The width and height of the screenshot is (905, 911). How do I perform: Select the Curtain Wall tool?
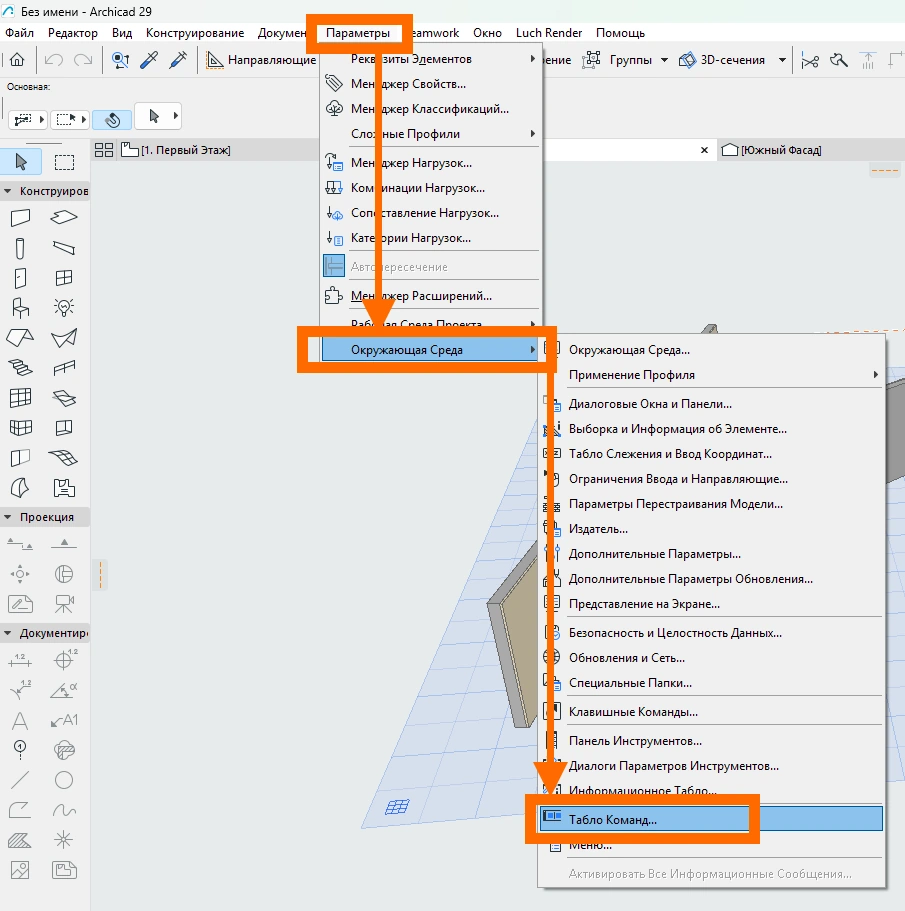tap(20, 398)
